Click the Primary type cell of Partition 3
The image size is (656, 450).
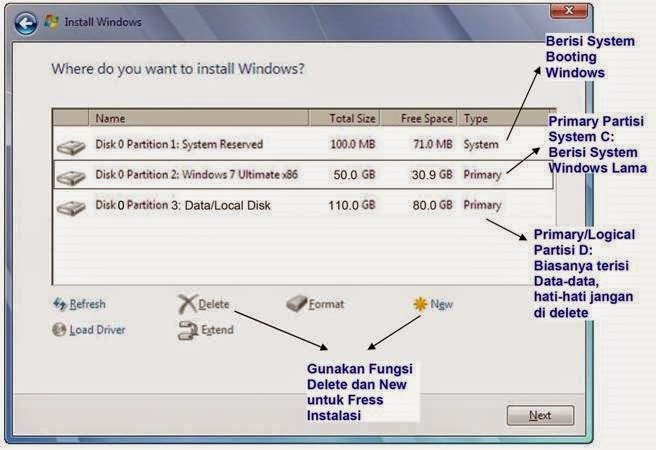[x=482, y=205]
